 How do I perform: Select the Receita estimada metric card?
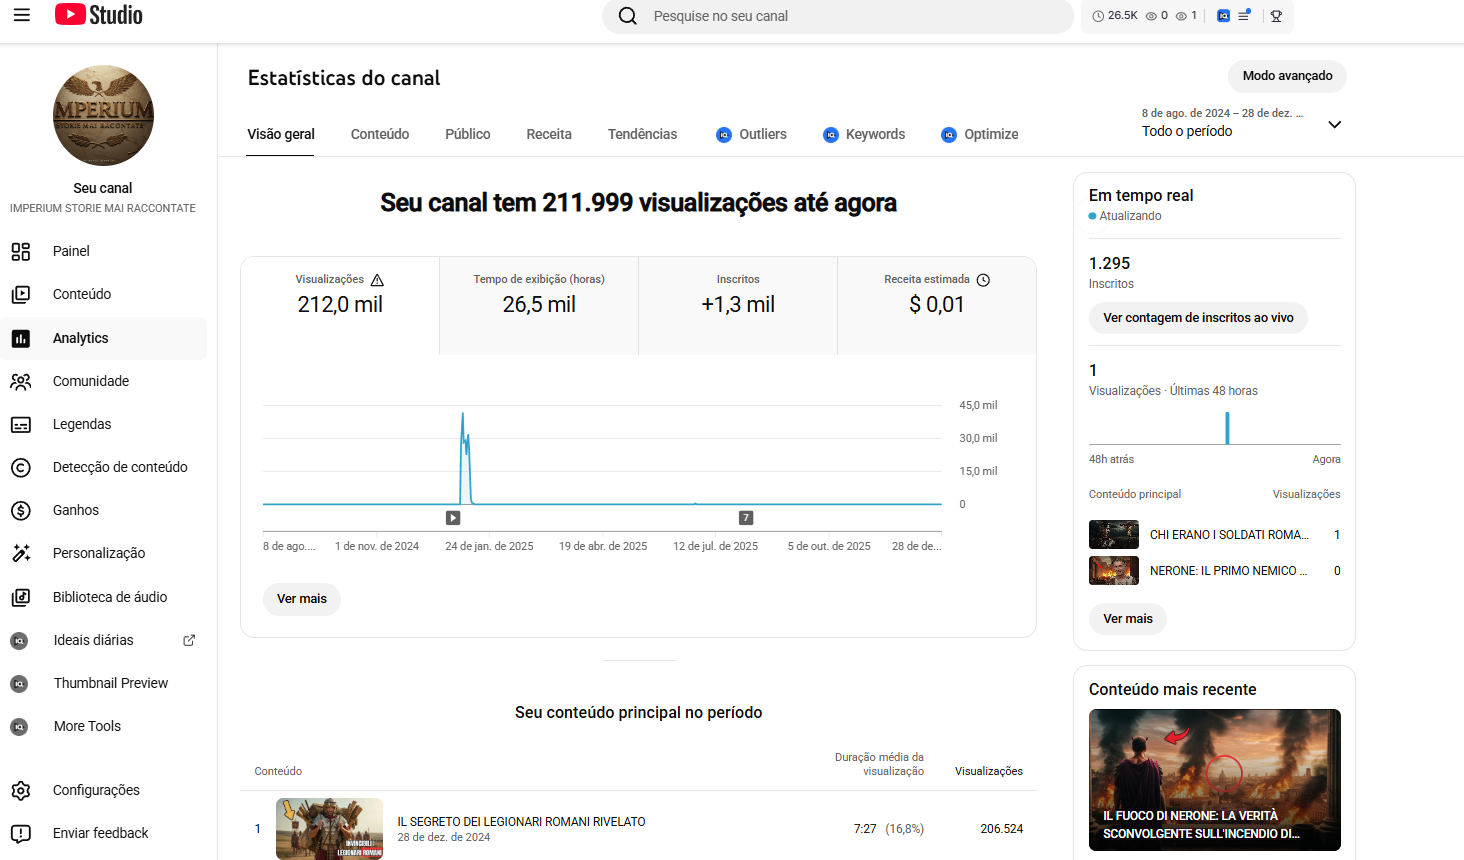937,306
